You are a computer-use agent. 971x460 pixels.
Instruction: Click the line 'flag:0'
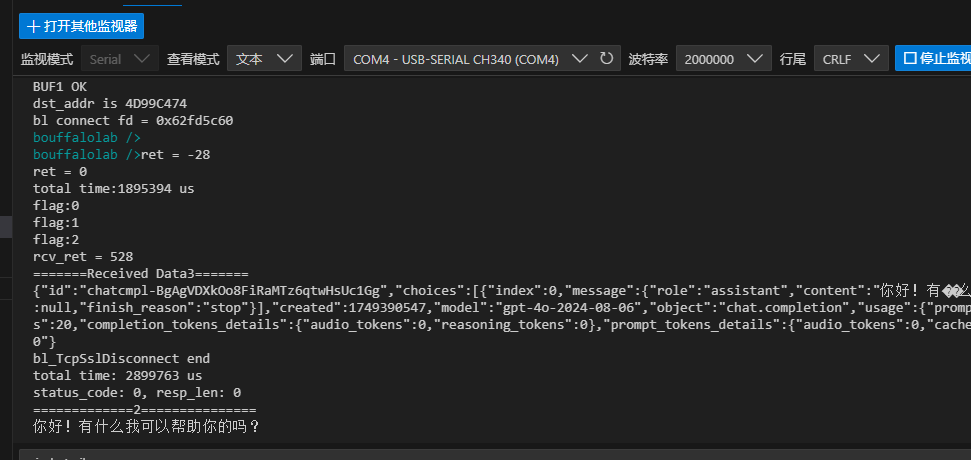tap(56, 206)
